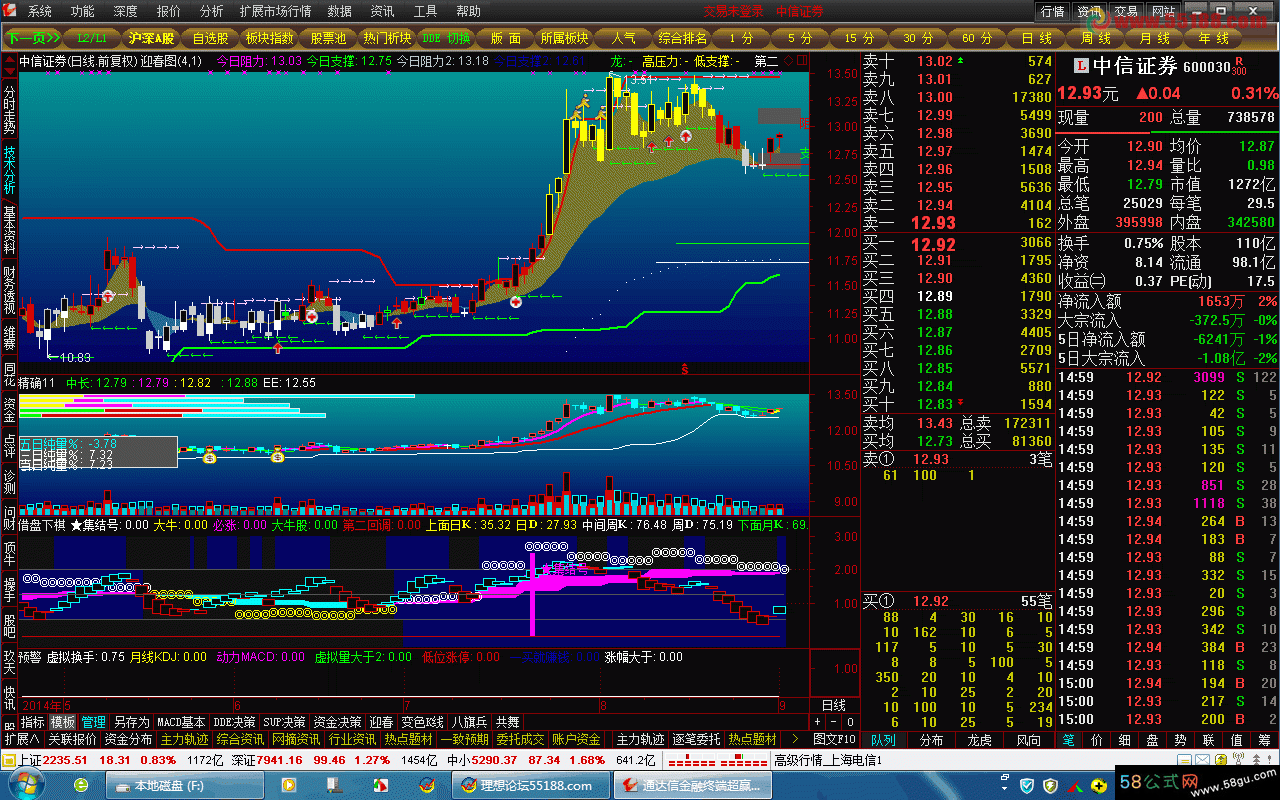Select the 模板 tab below chart

click(63, 721)
